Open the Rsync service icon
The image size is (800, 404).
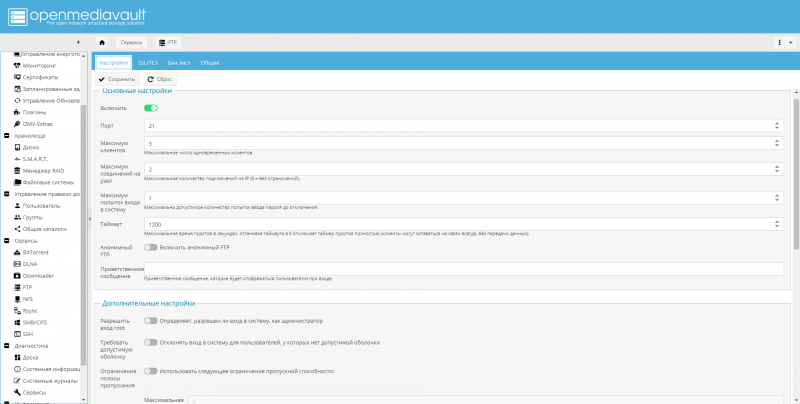(x=17, y=311)
